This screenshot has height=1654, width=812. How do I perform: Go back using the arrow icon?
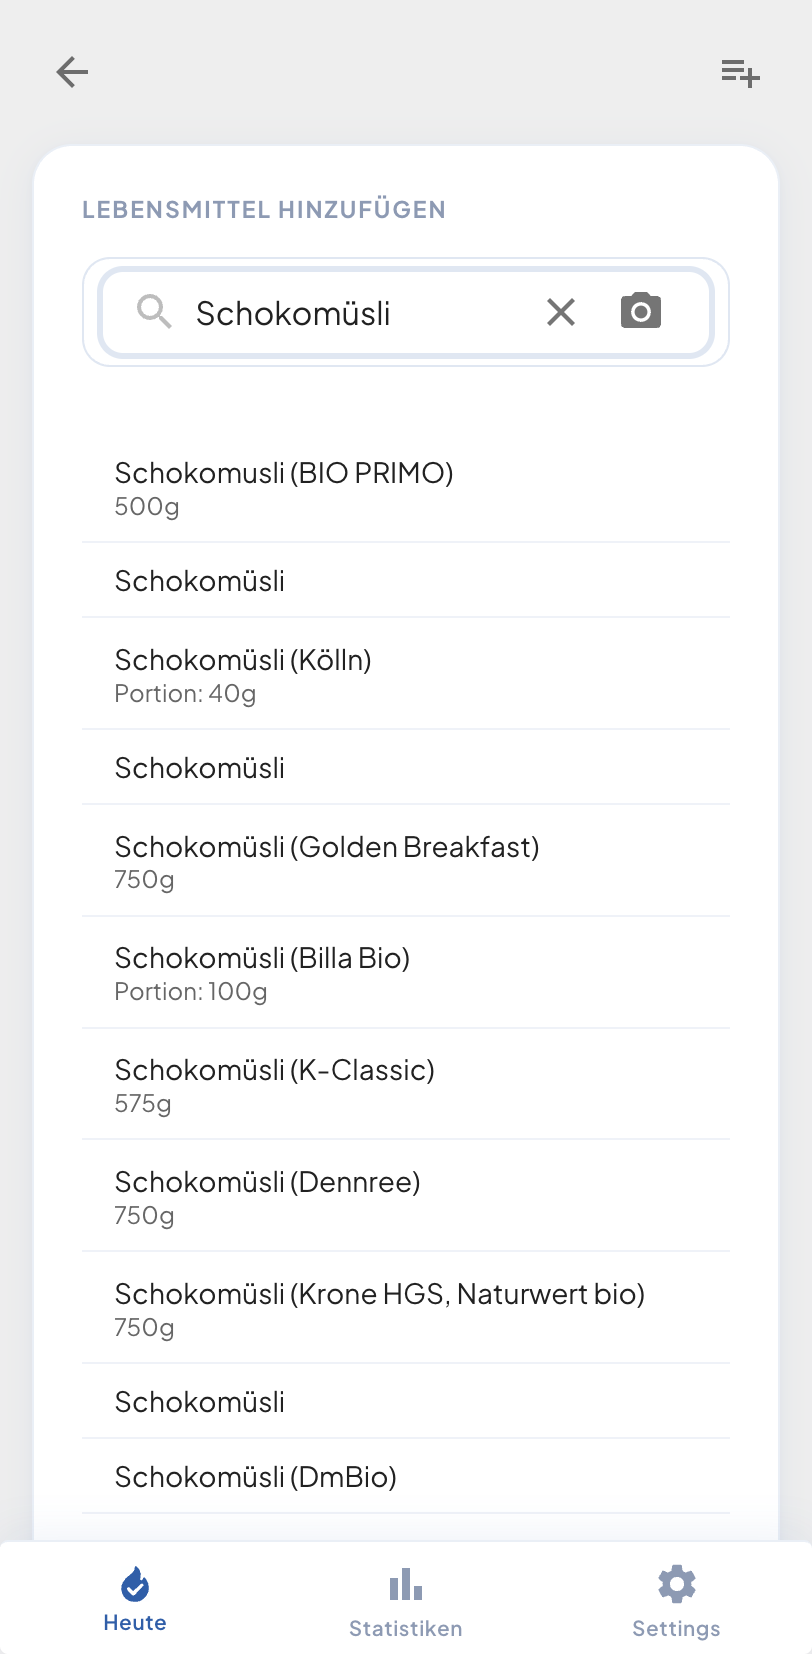[72, 72]
